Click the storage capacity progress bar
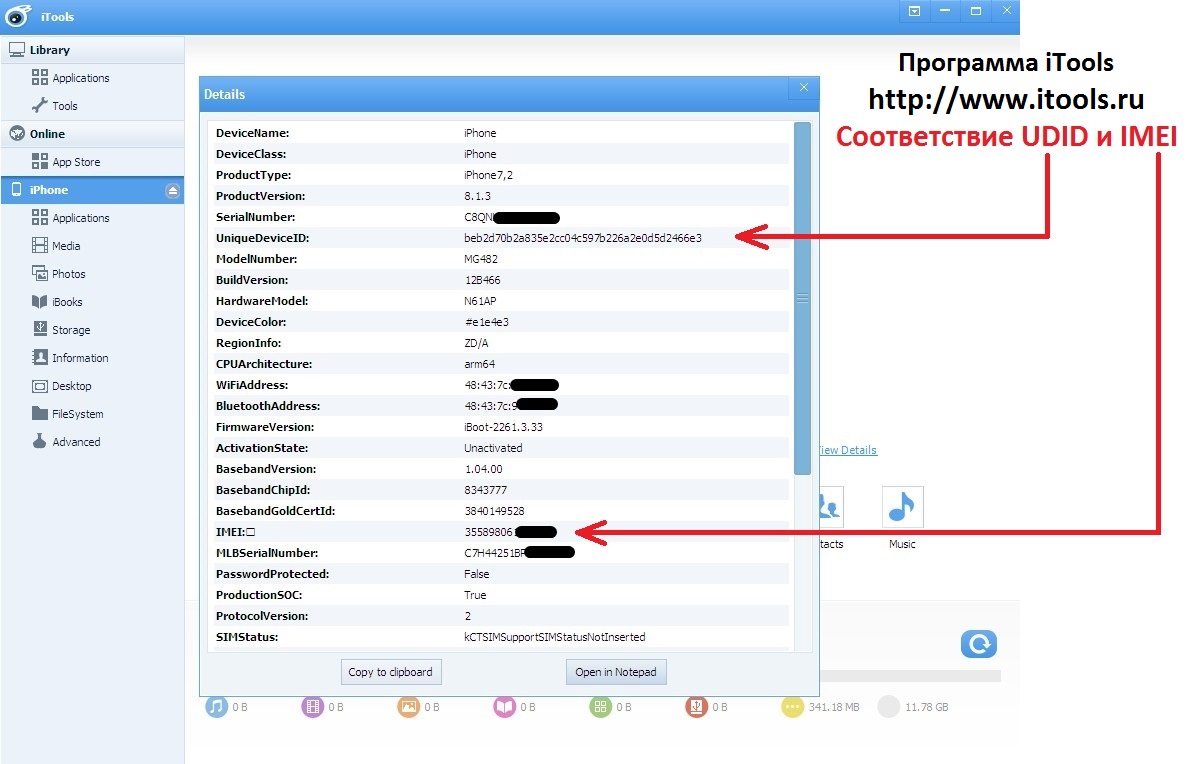The image size is (1188, 764). tap(911, 675)
